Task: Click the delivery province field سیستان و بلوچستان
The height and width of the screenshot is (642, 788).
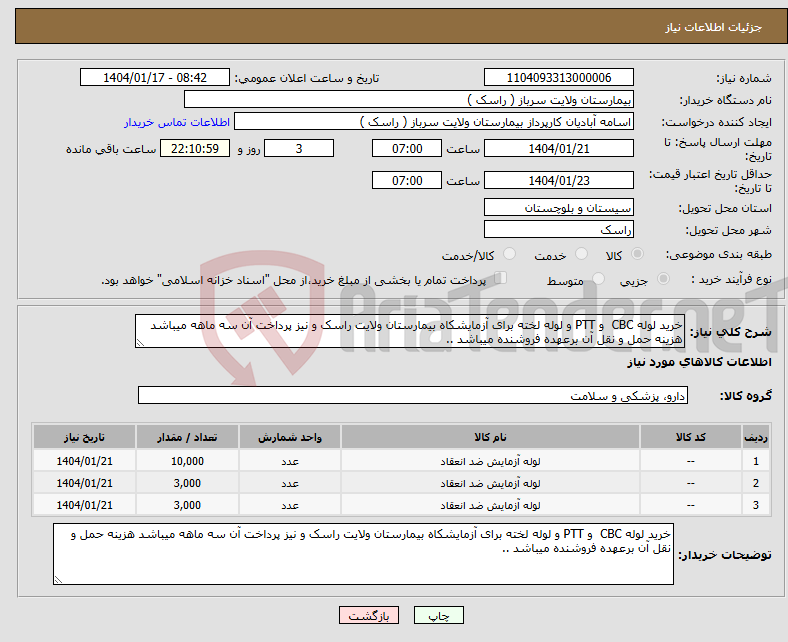Action: [x=558, y=207]
